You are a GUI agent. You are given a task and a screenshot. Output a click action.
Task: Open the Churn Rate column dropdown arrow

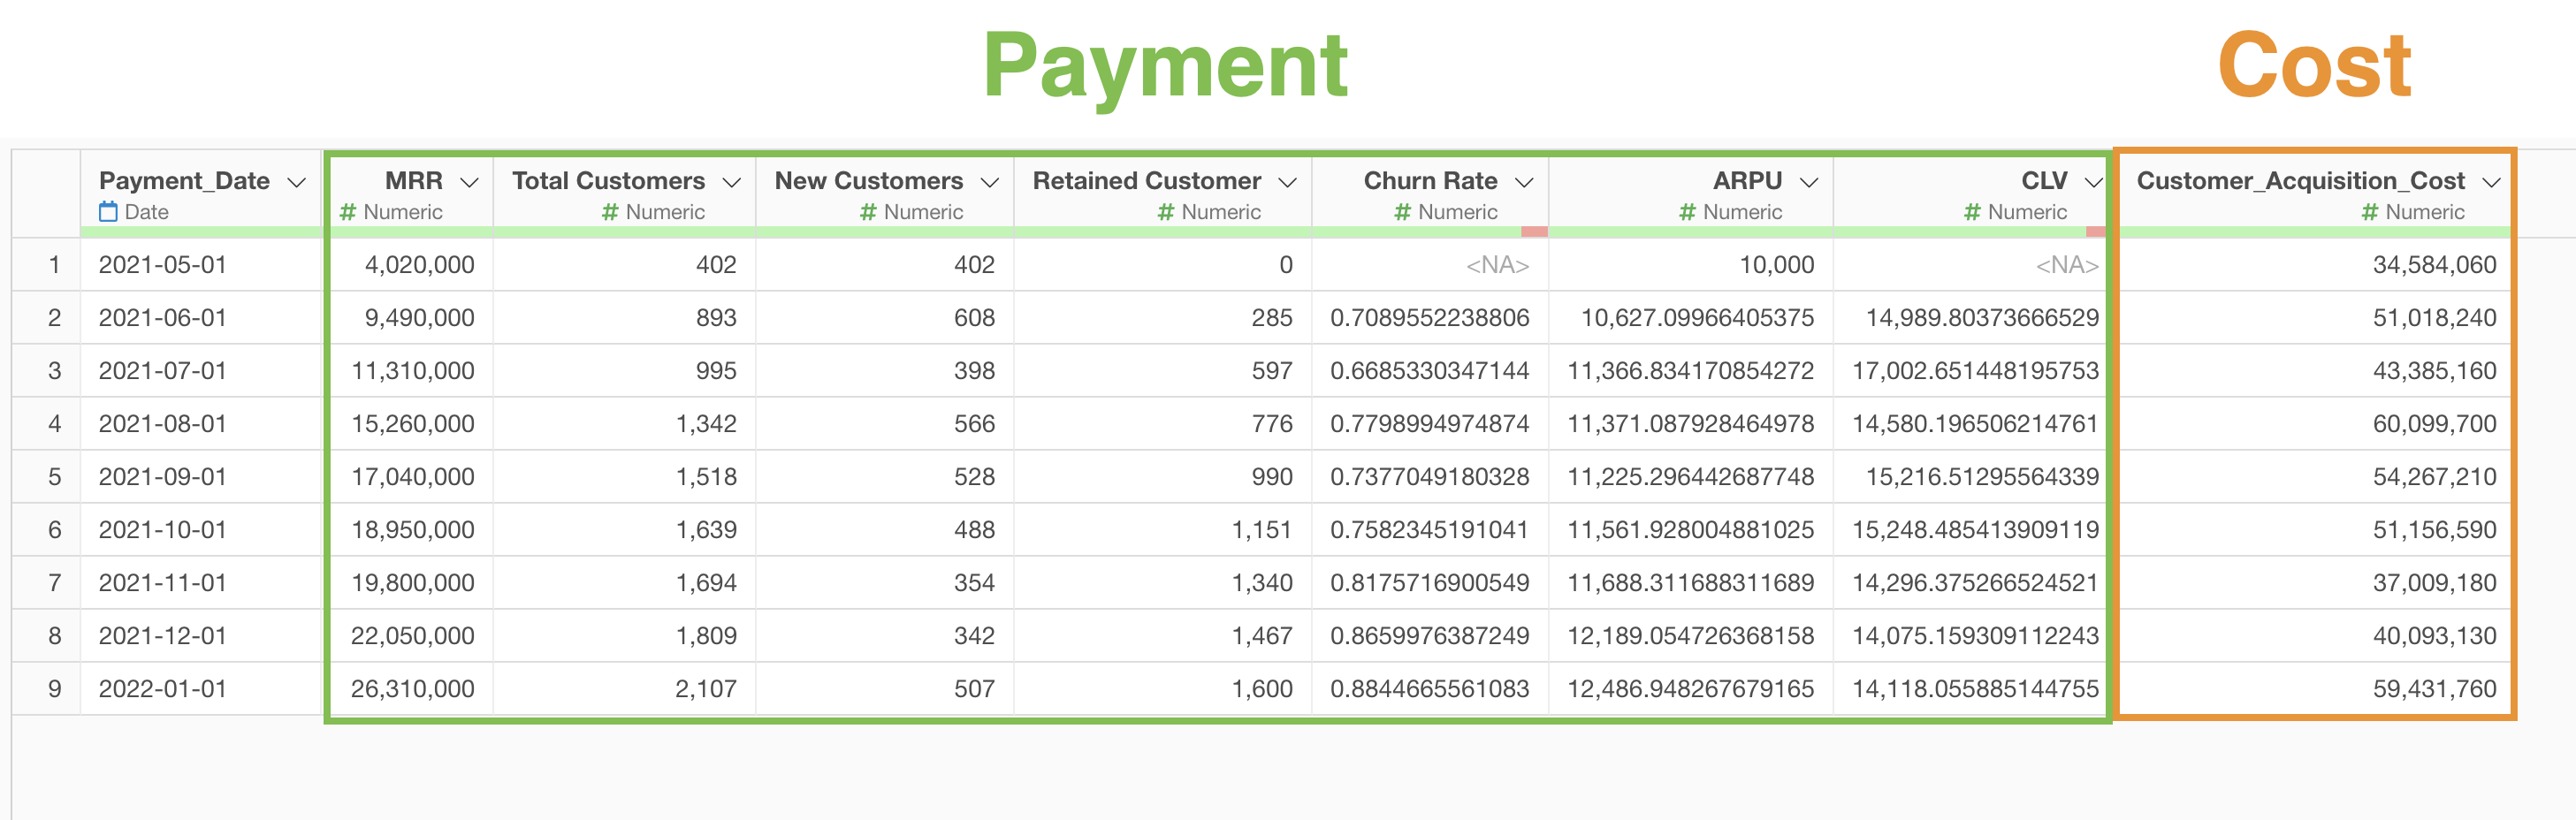click(1524, 182)
